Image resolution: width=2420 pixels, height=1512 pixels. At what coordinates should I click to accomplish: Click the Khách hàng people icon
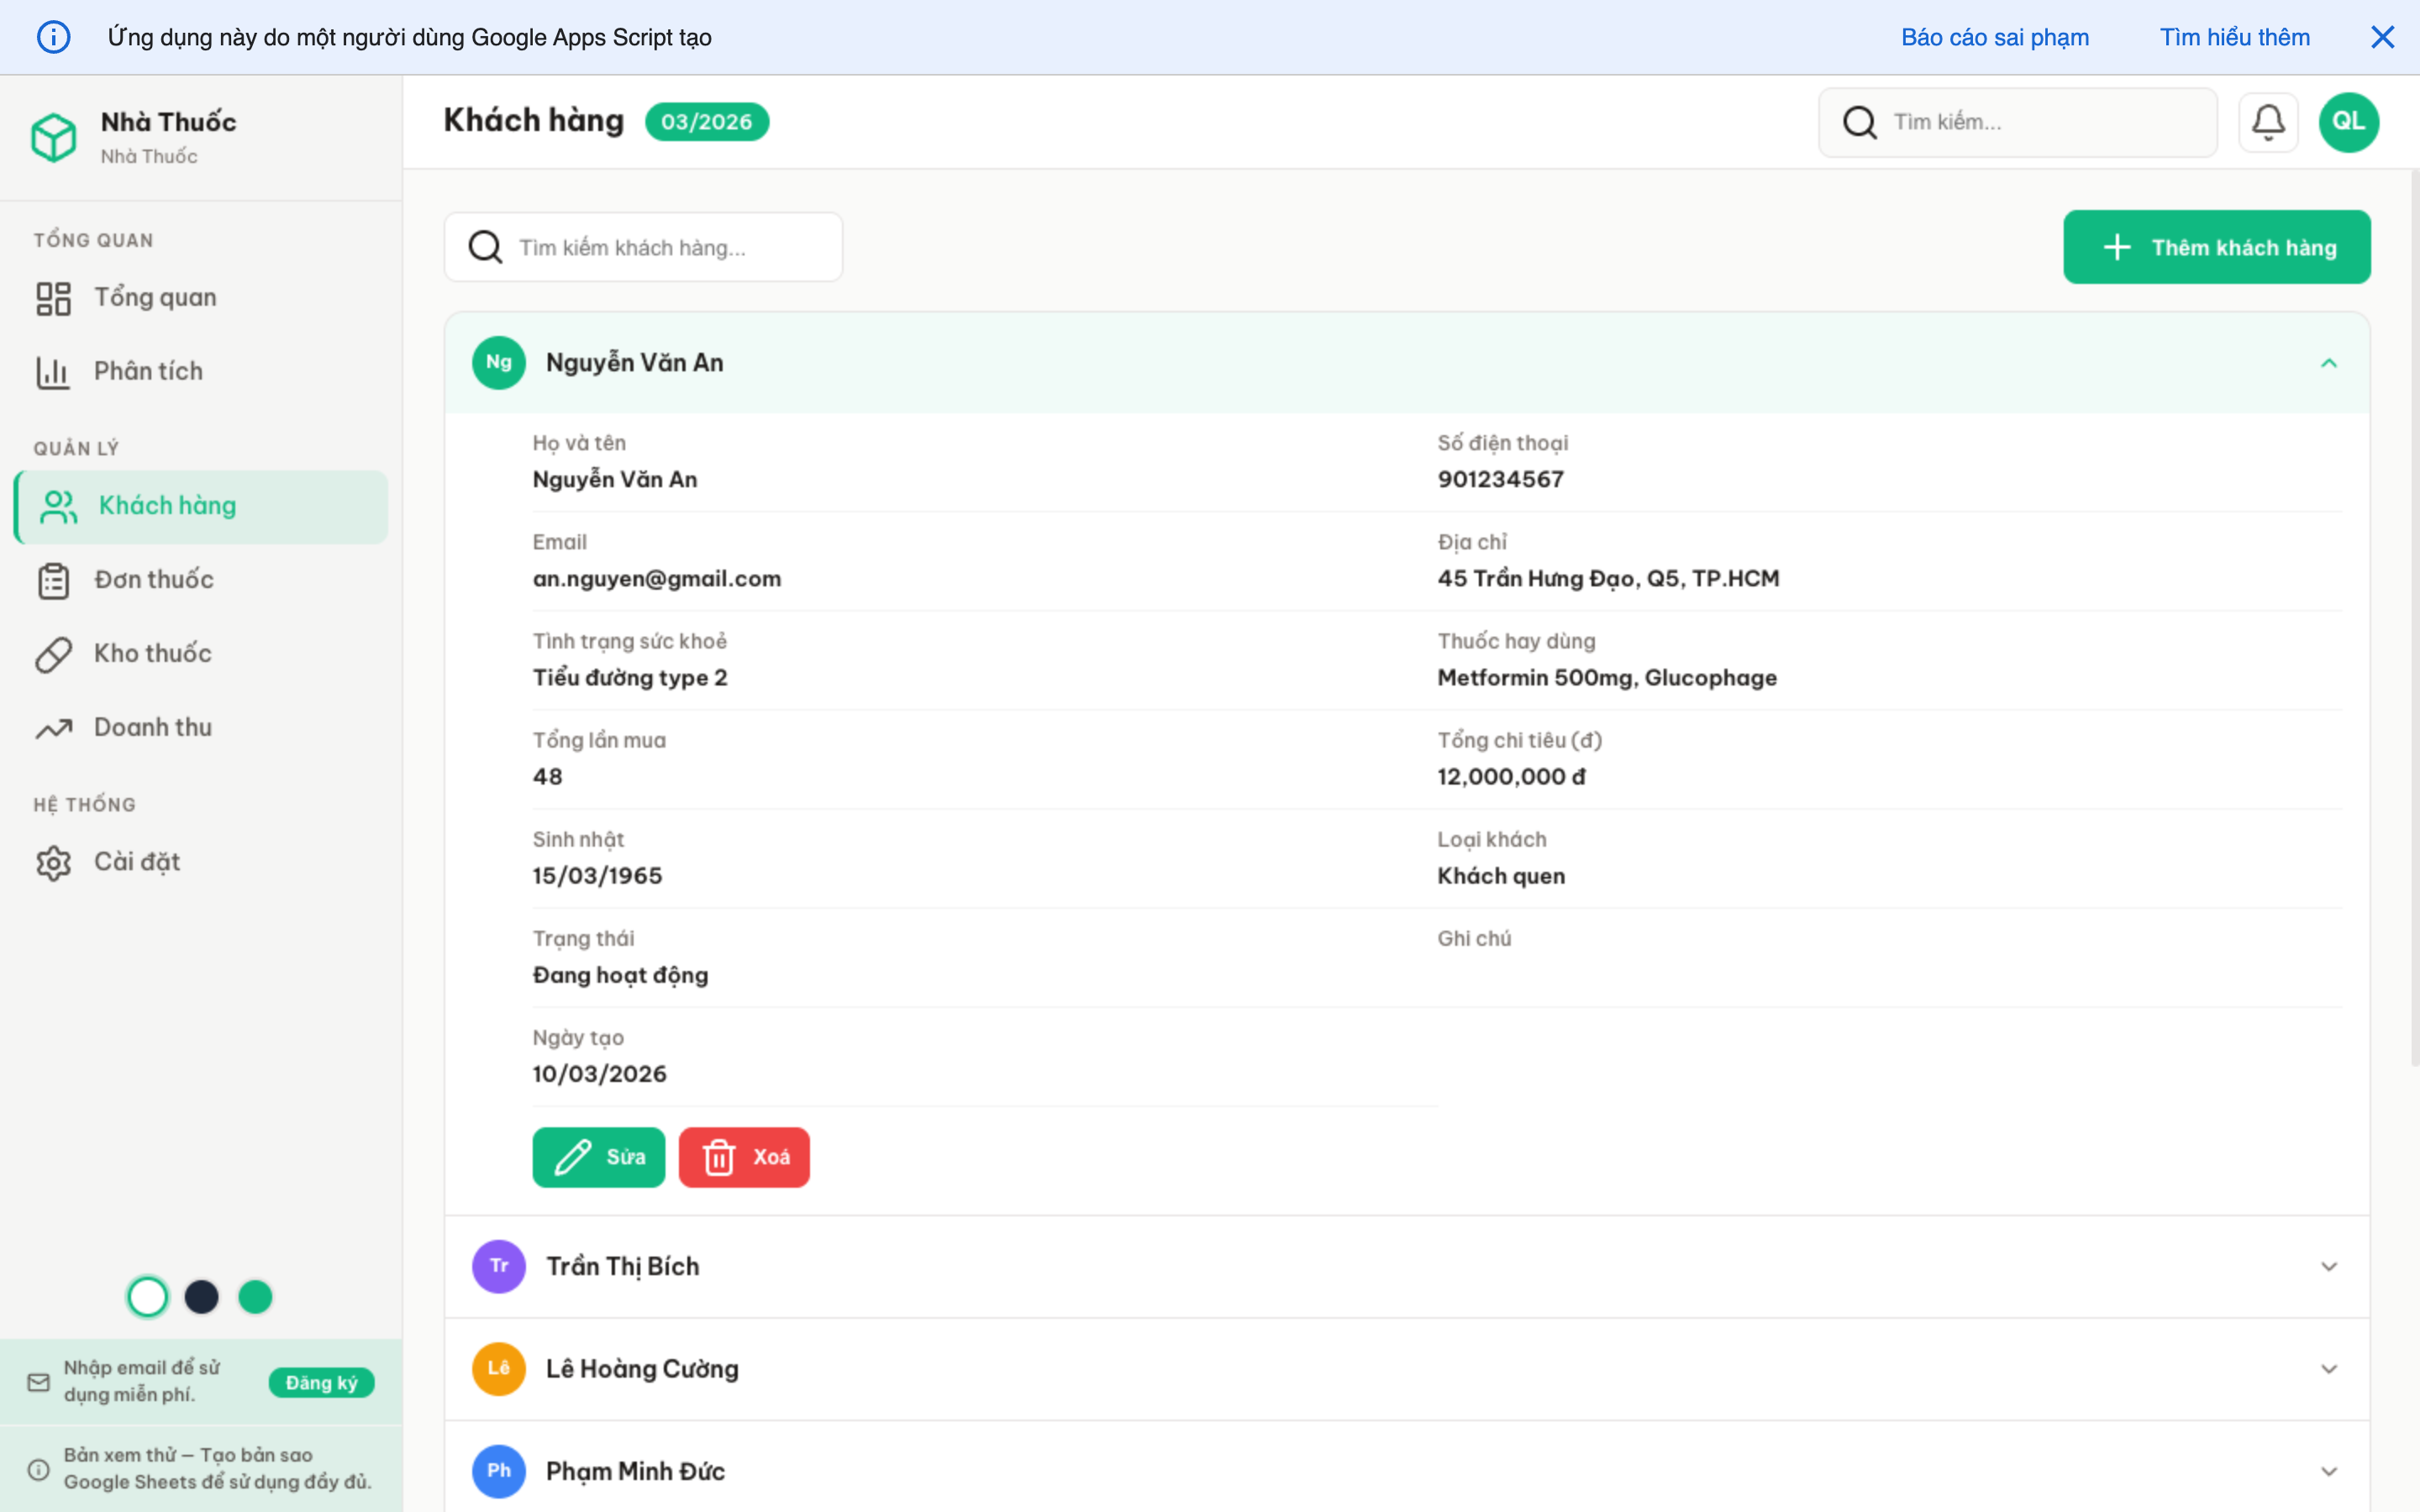tap(57, 506)
